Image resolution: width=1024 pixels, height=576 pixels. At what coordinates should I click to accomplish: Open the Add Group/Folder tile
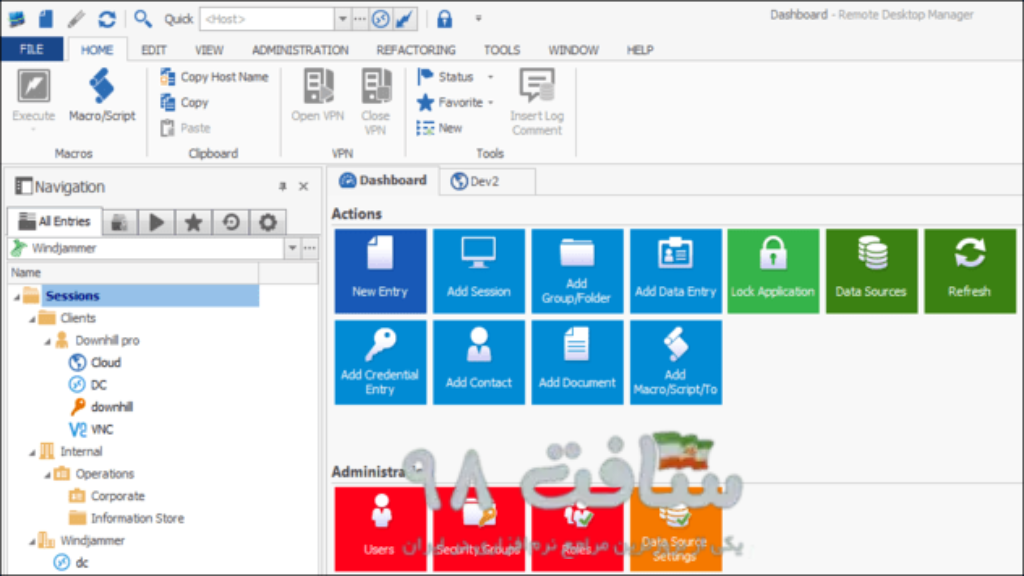click(577, 271)
